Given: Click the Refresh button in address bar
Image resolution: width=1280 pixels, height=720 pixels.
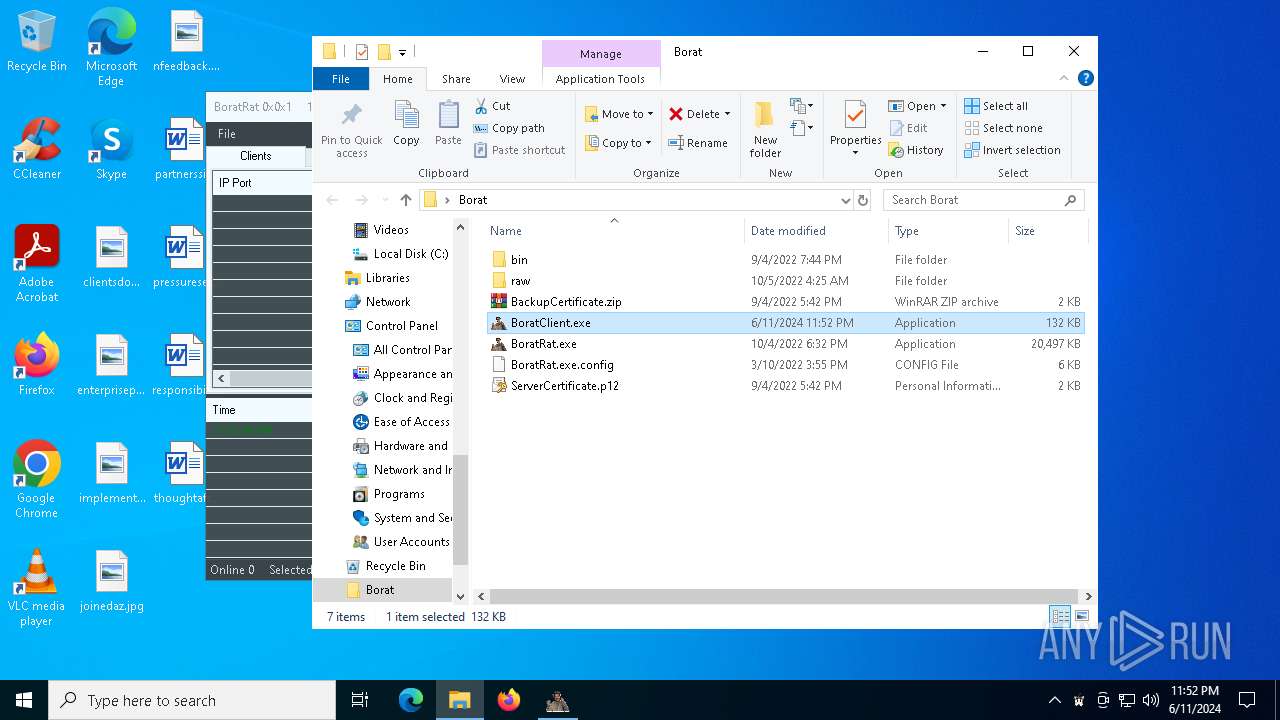Looking at the screenshot, I should pos(863,200).
